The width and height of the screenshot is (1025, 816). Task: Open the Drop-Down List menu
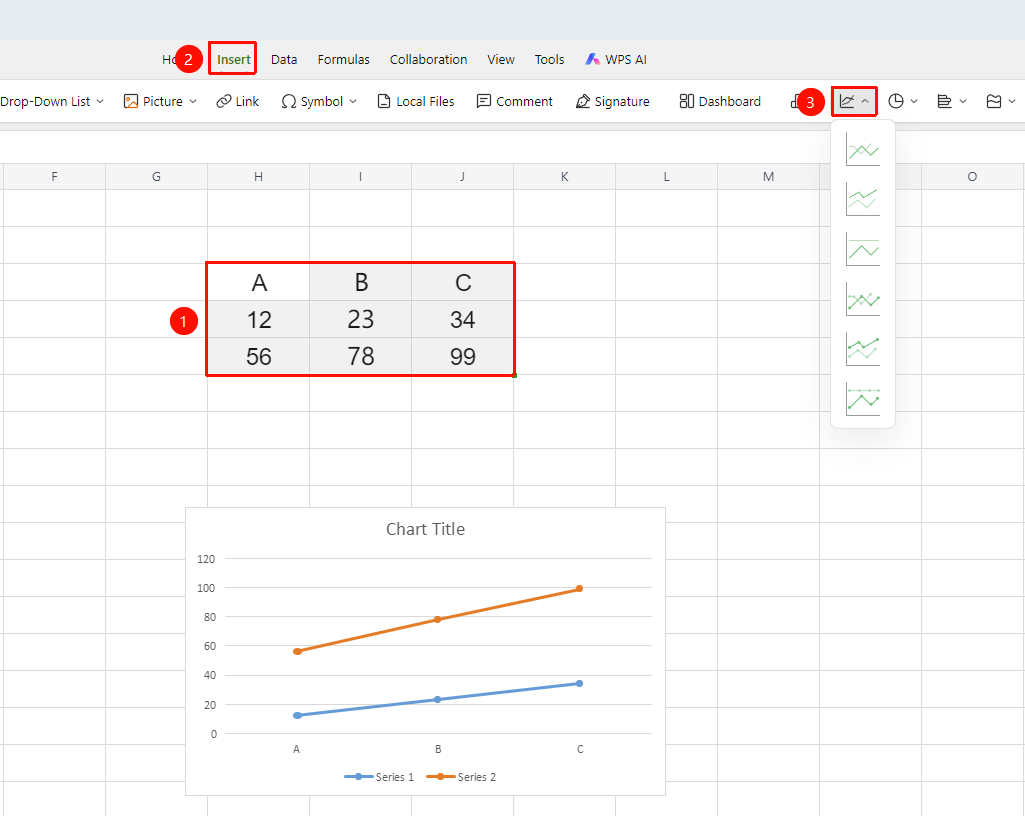52,101
